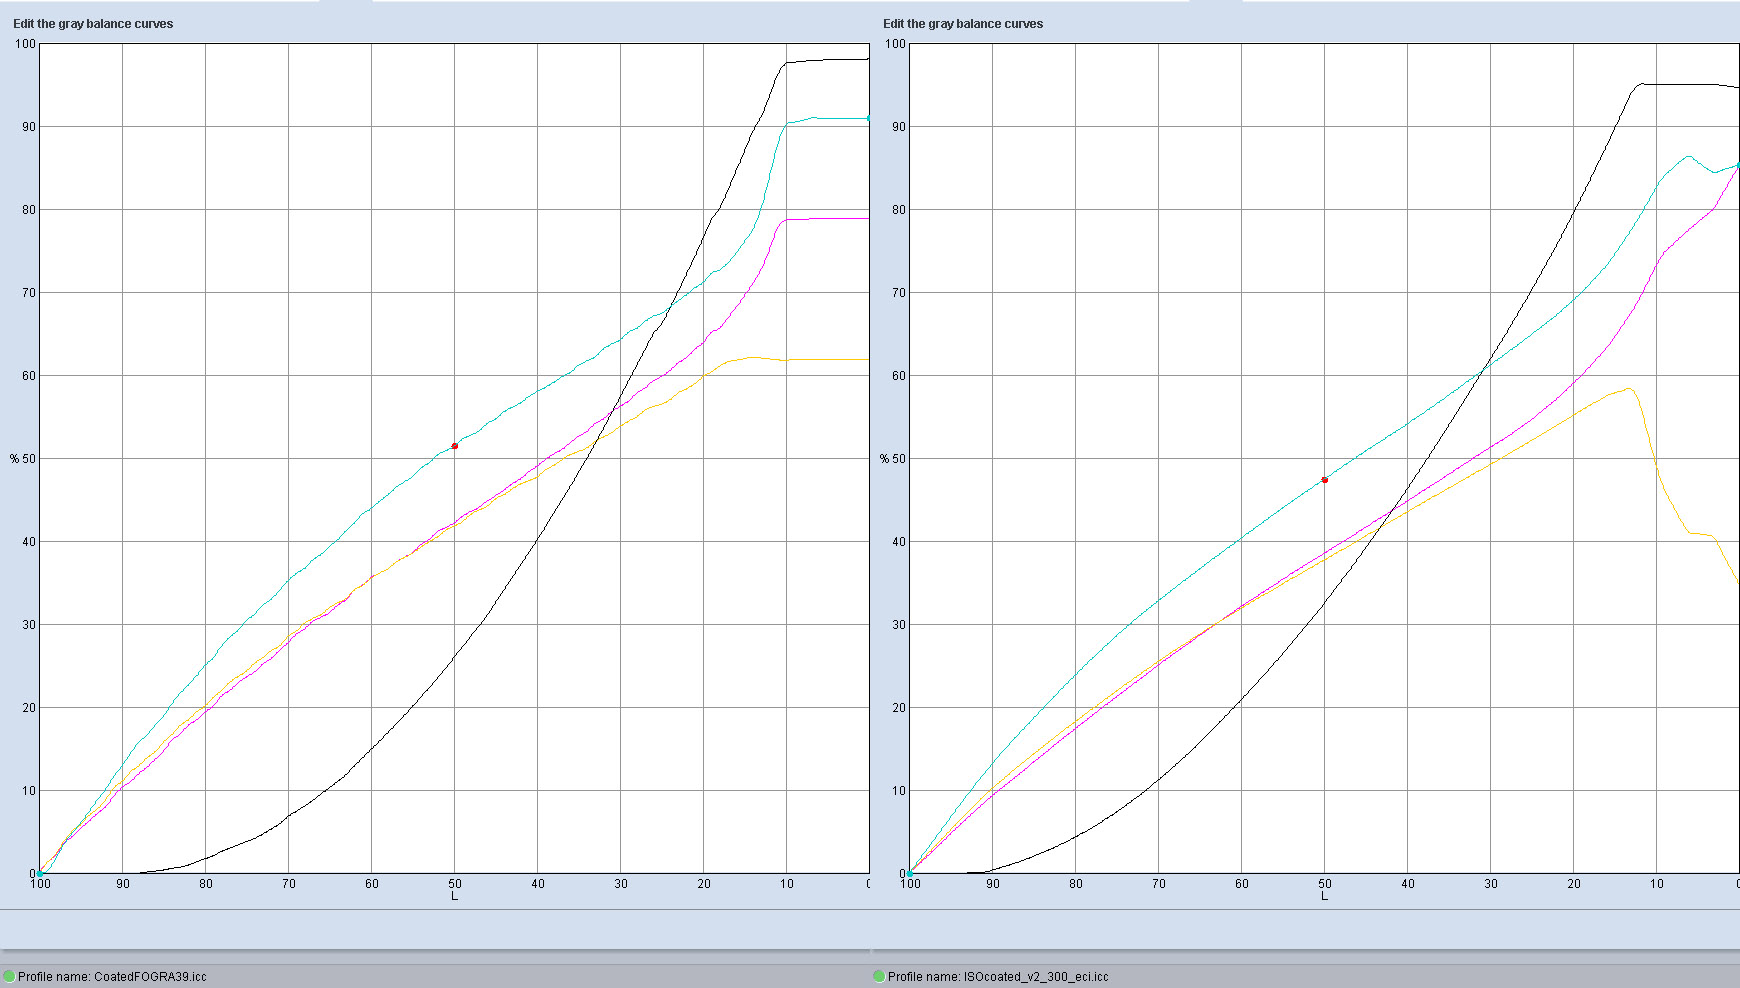
Task: Click the cyan curve's bump peak in ISOcoated graph
Action: point(1689,156)
